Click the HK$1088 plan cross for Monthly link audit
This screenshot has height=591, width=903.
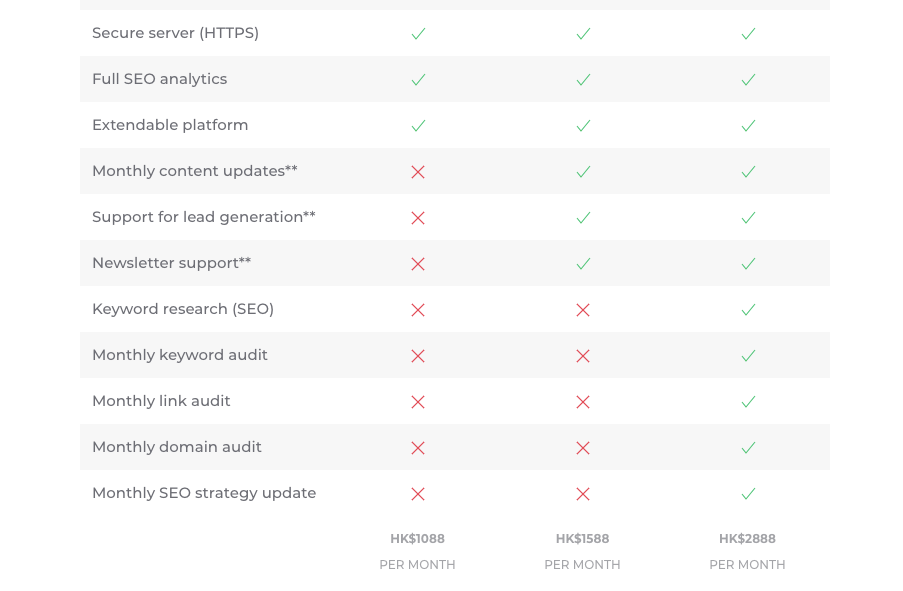418,402
